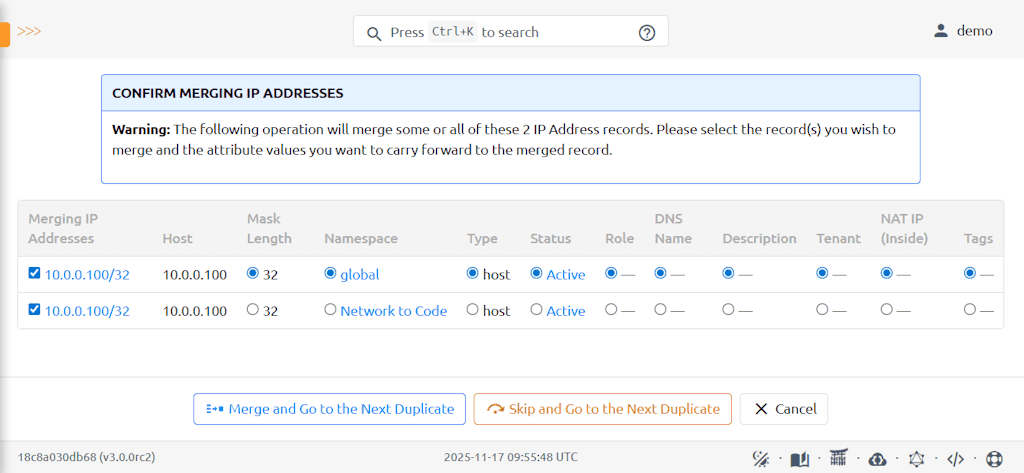Screen dimensions: 1024x473
Task: Open the demo user menu
Action: [x=963, y=31]
